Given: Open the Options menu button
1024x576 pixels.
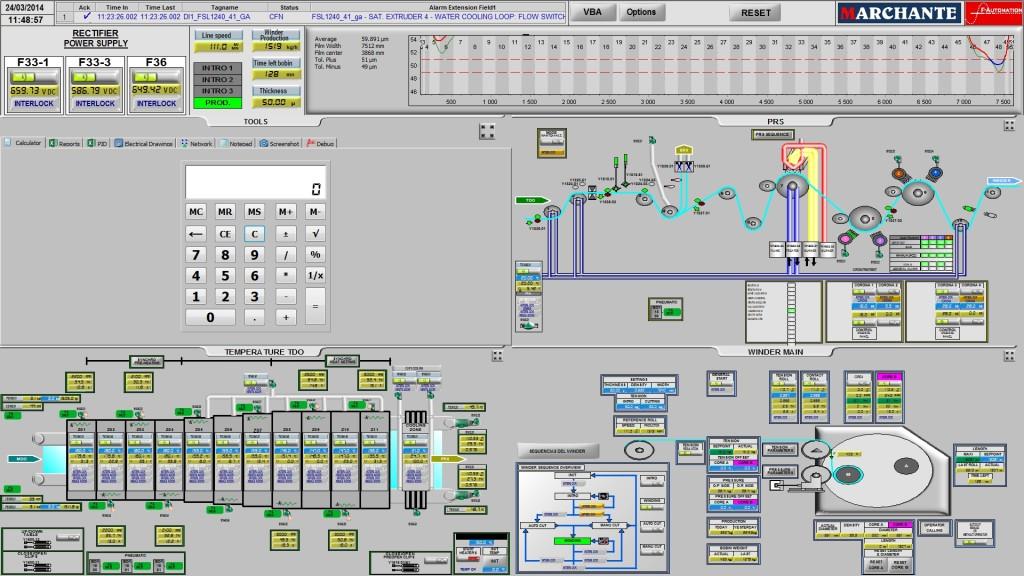Looking at the screenshot, I should pyautogui.click(x=641, y=12).
